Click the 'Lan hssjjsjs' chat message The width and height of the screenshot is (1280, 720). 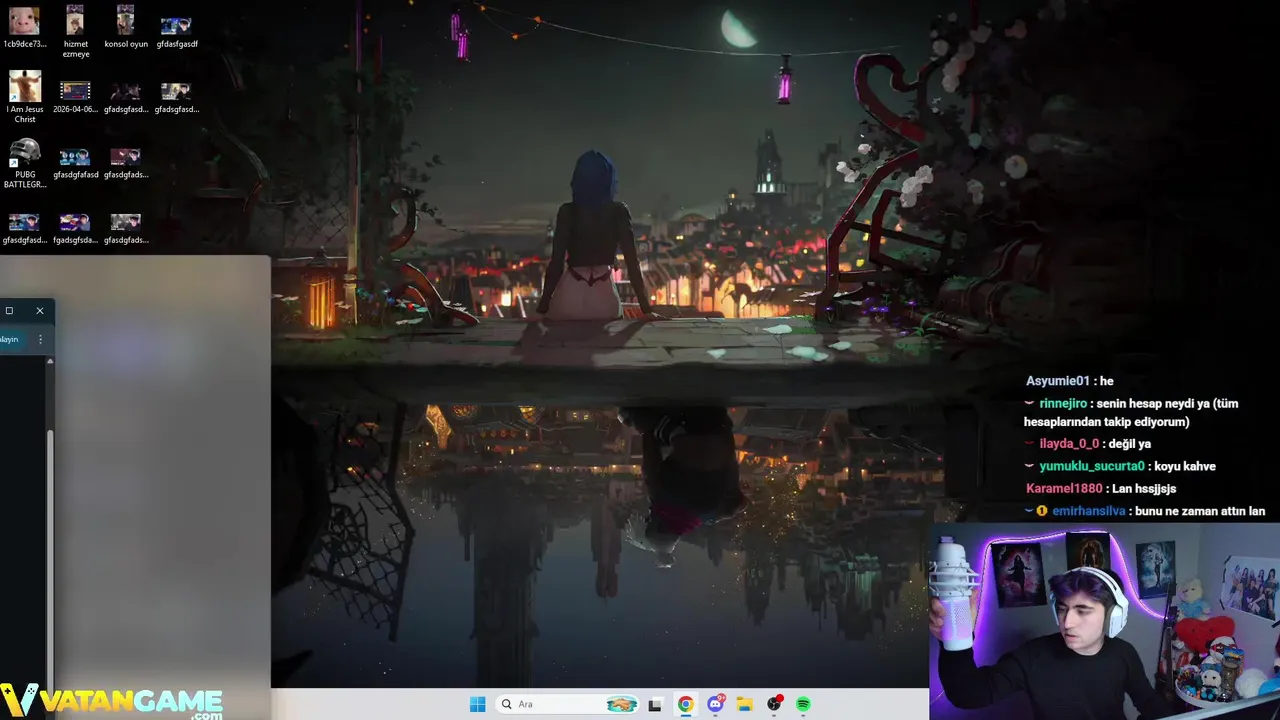pyautogui.click(x=1144, y=488)
